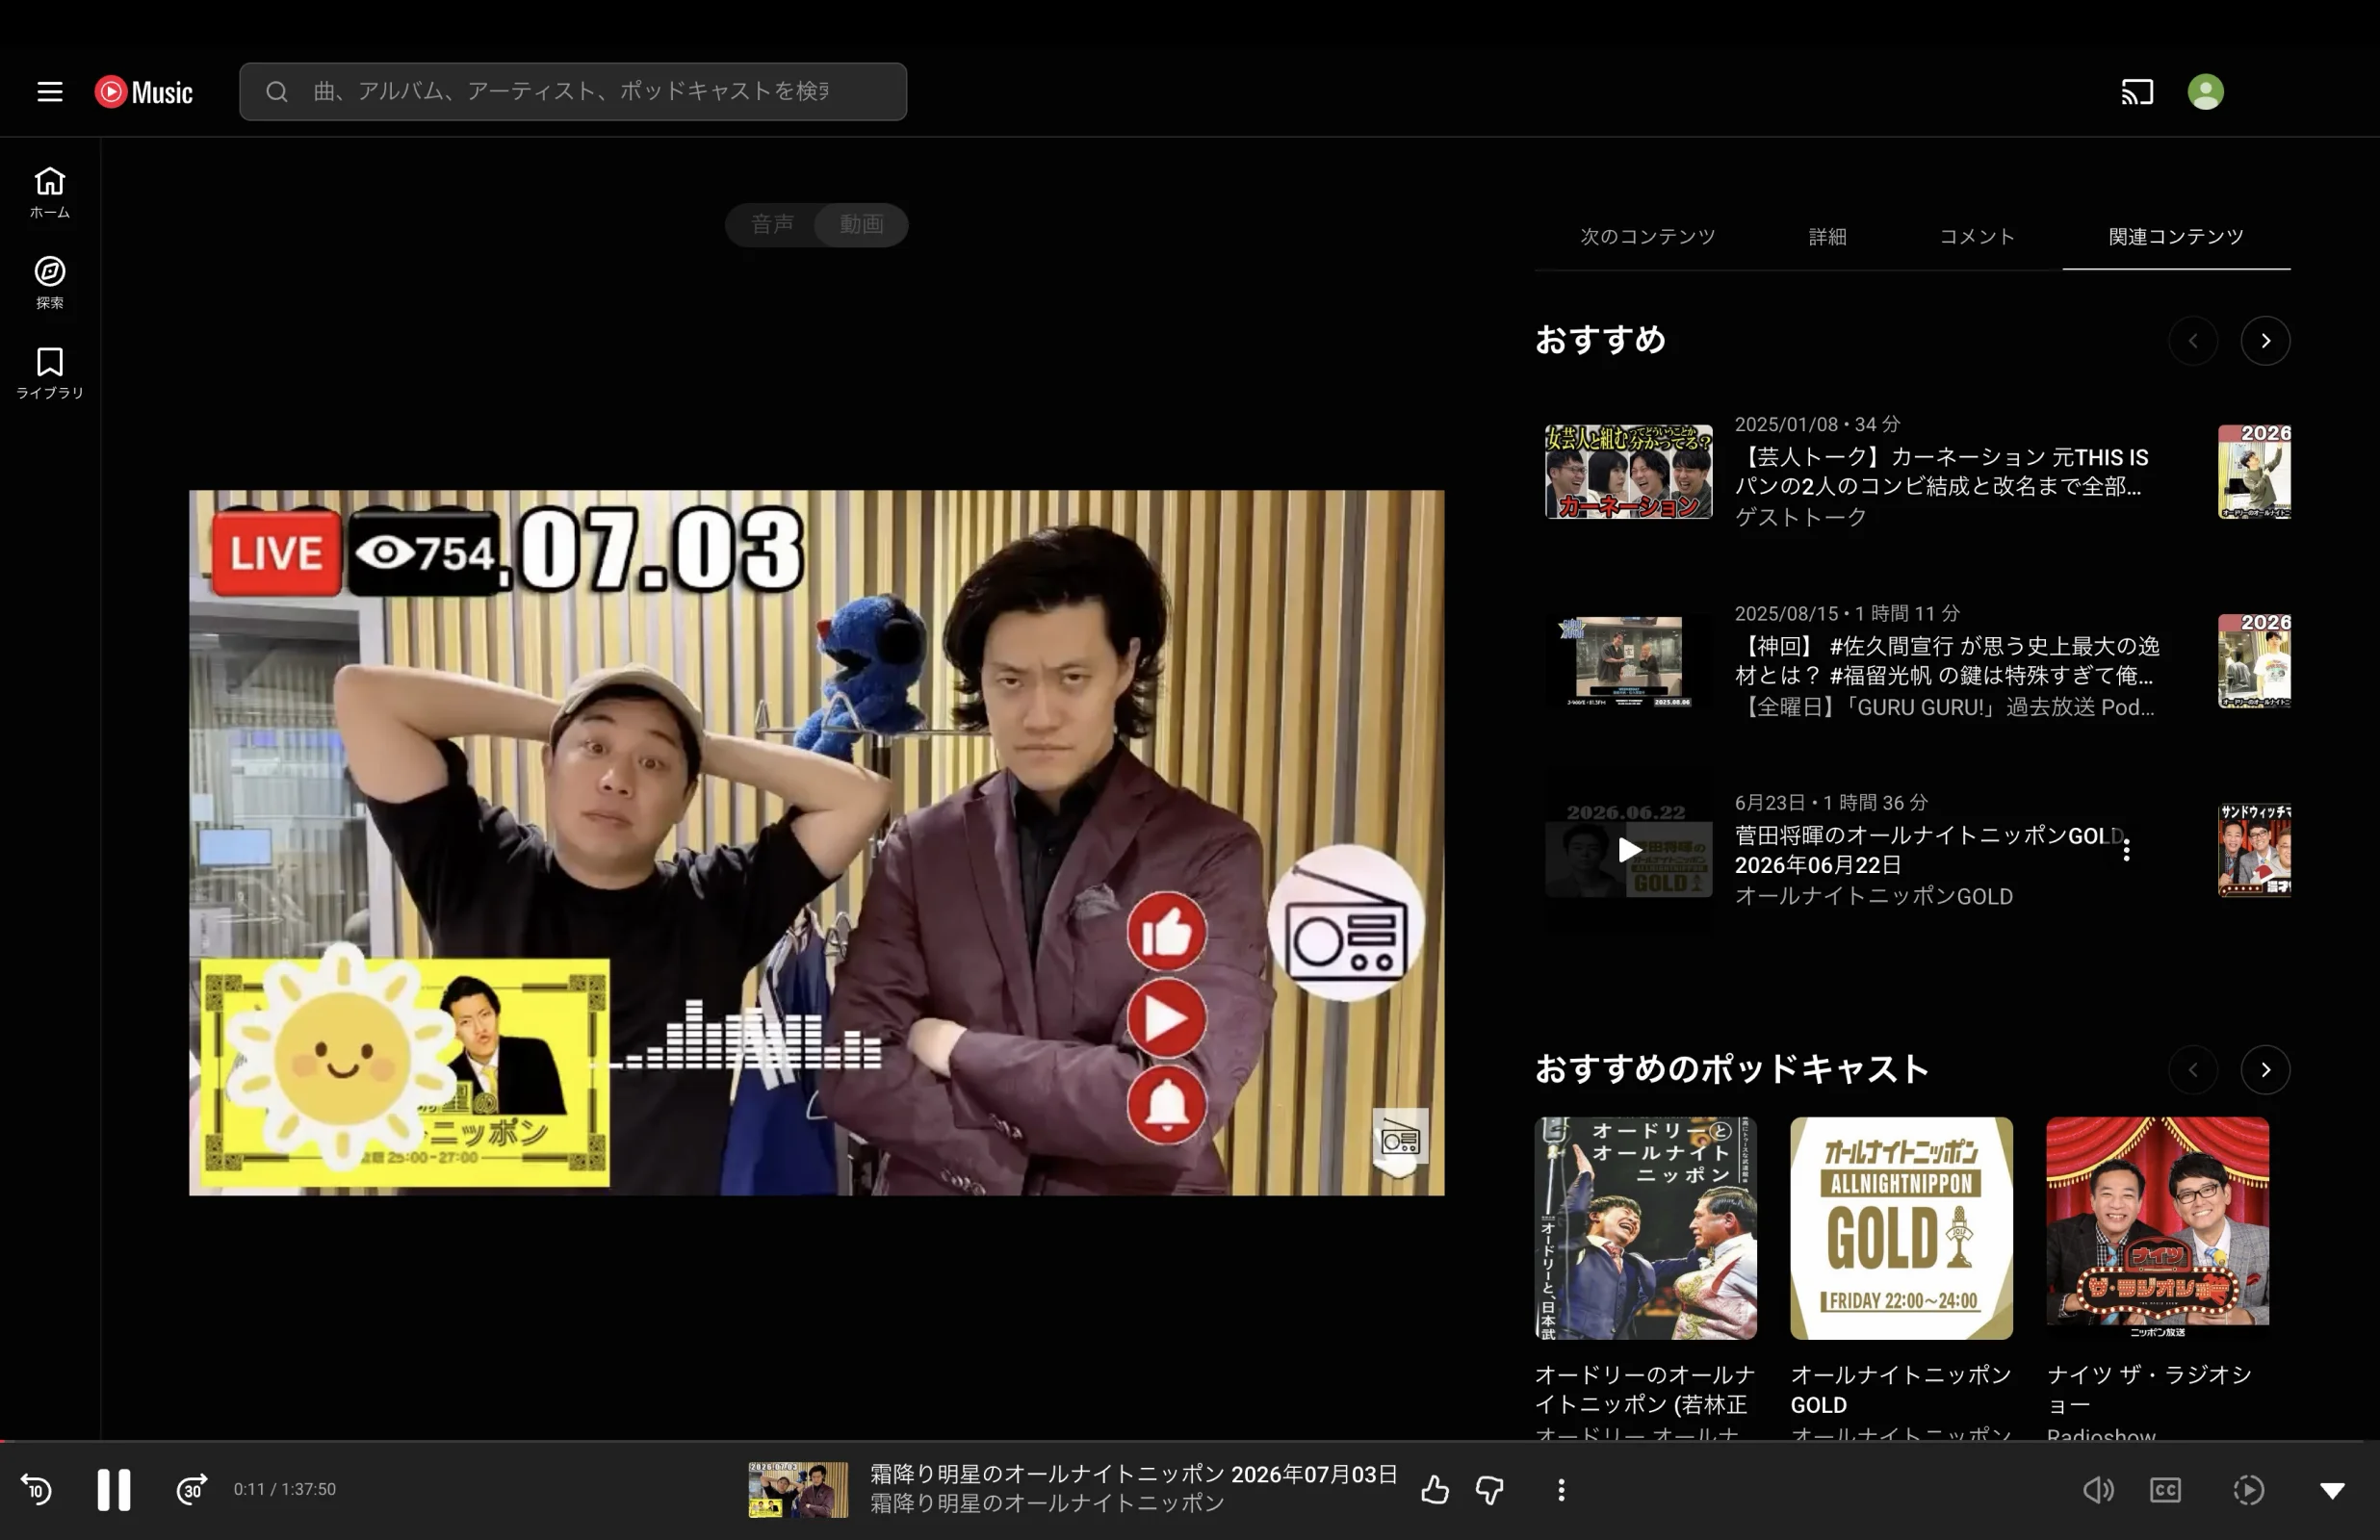Open more options for 菅田将暉 episode
Image resolution: width=2380 pixels, height=1540 pixels.
coord(2126,850)
